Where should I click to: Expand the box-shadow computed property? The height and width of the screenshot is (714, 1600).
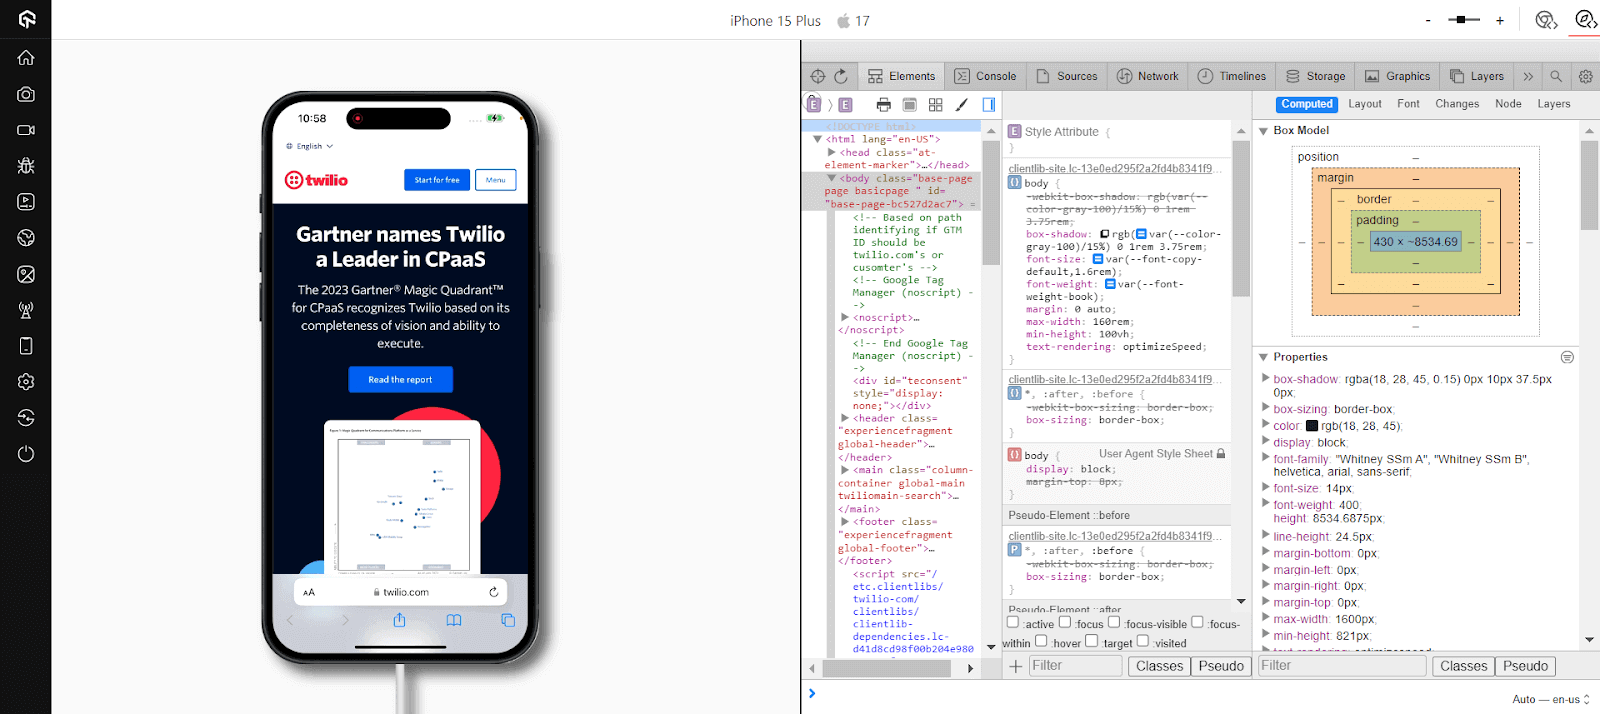click(x=1266, y=379)
